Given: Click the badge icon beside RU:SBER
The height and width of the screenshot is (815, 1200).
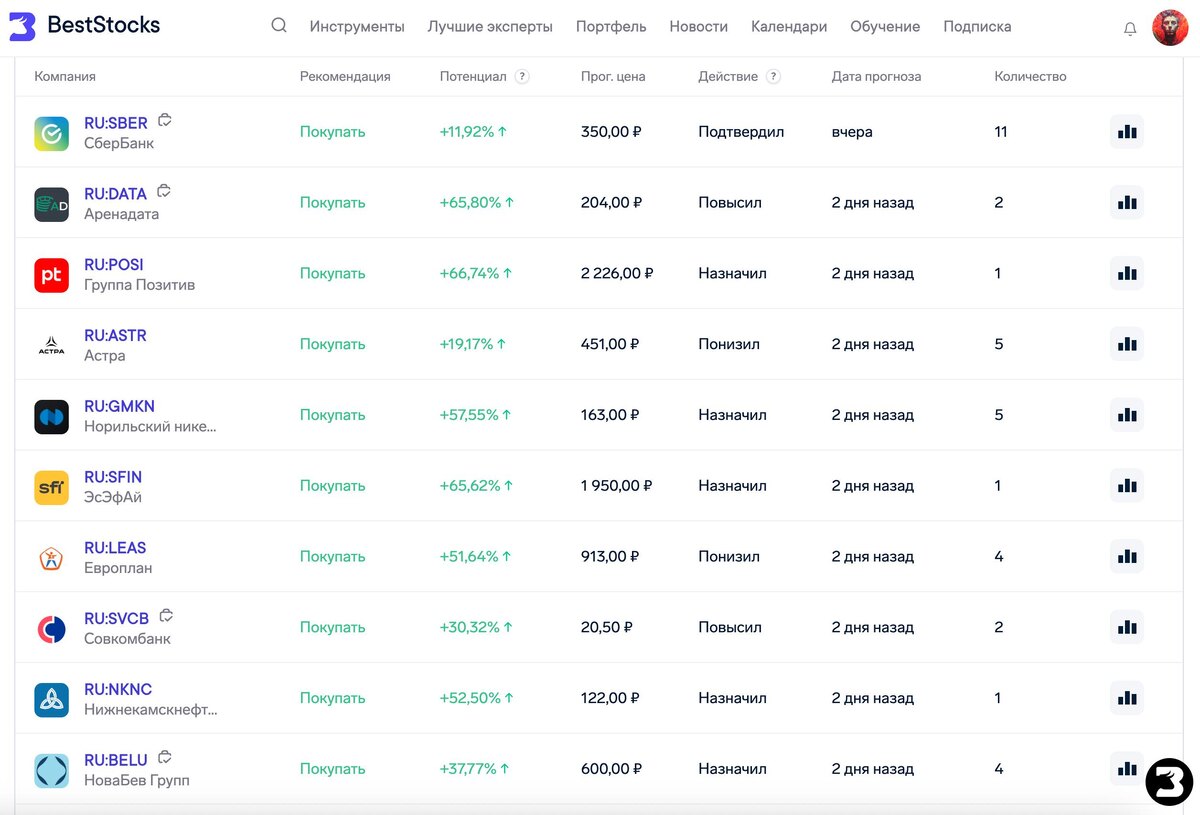Looking at the screenshot, I should click(165, 120).
